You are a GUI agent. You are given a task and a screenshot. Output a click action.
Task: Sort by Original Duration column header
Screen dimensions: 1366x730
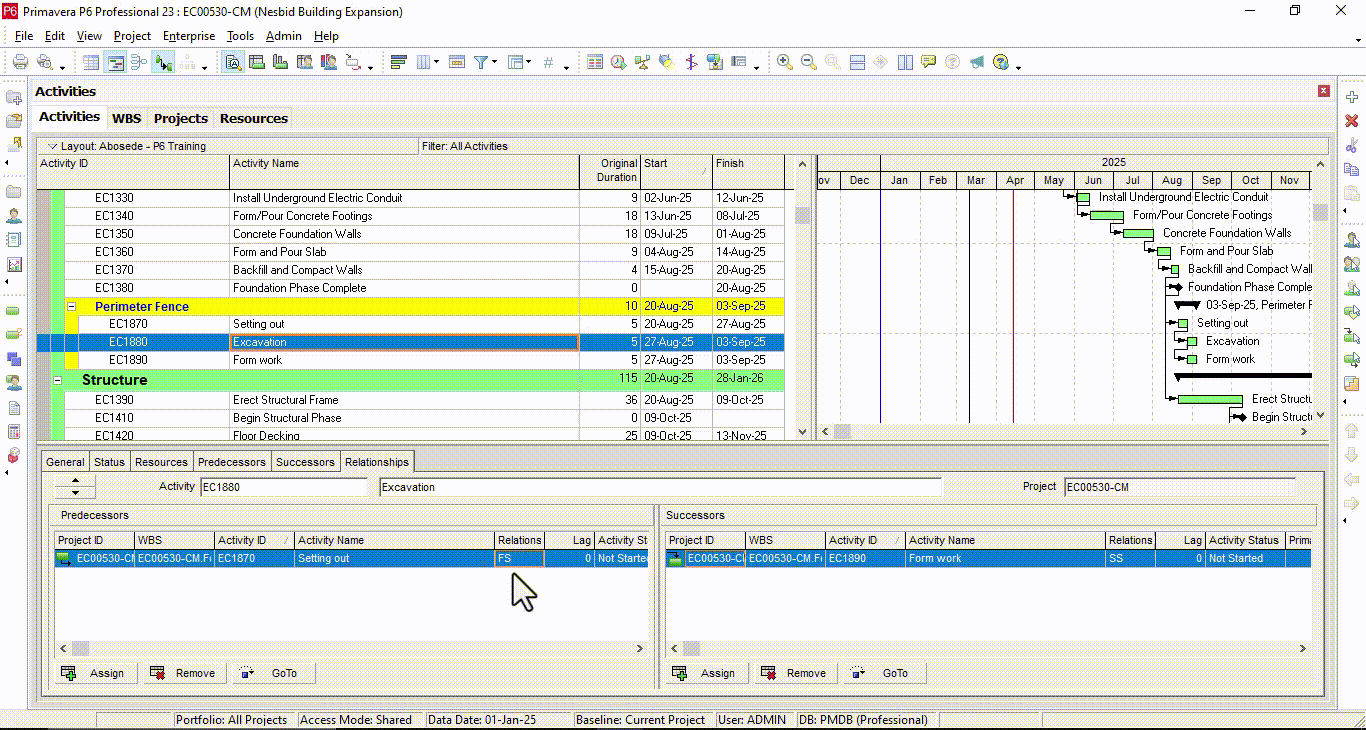tap(609, 171)
